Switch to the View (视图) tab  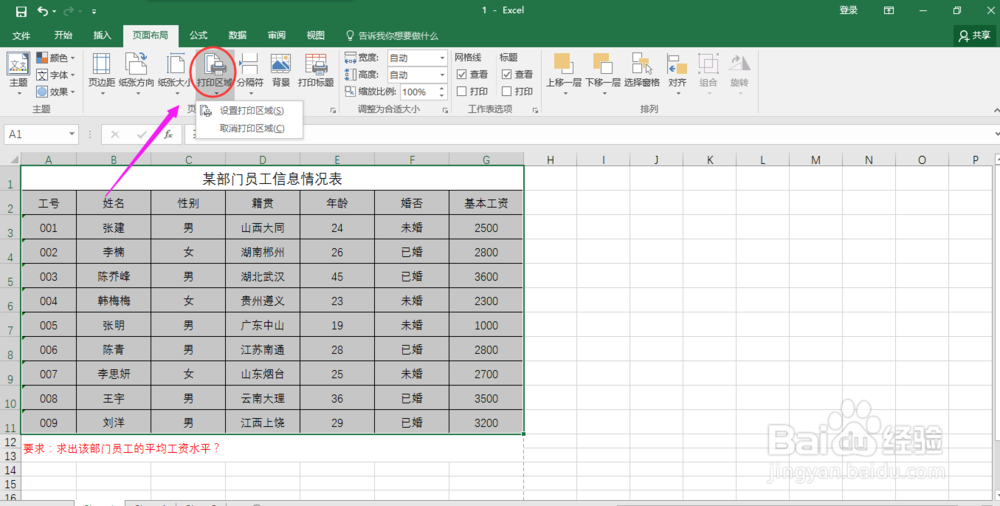point(315,36)
